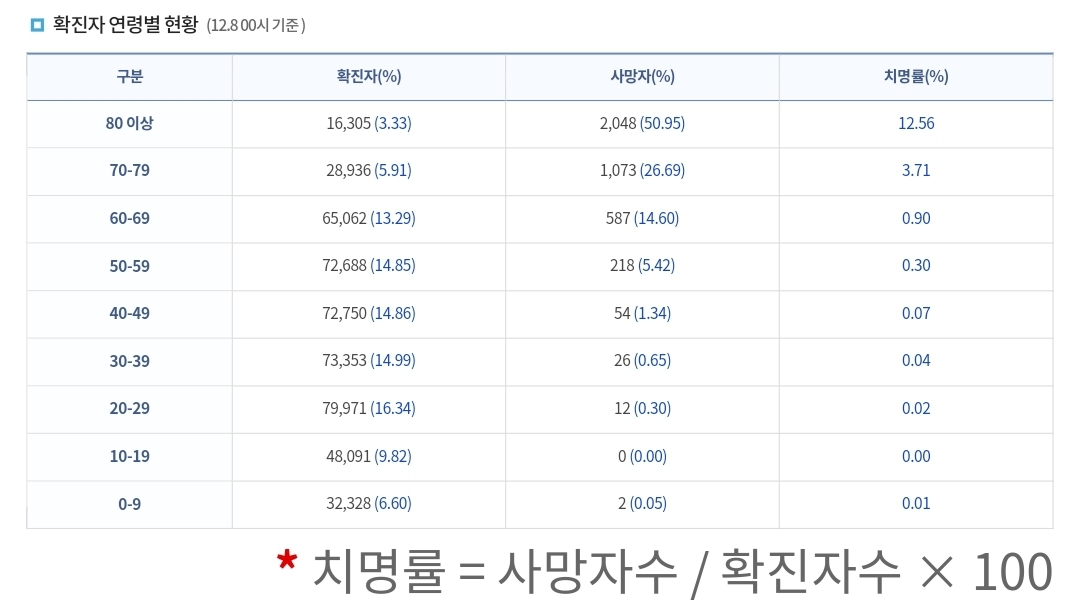Select the 10-19 row label
This screenshot has height=603, width=1080.
(129, 456)
